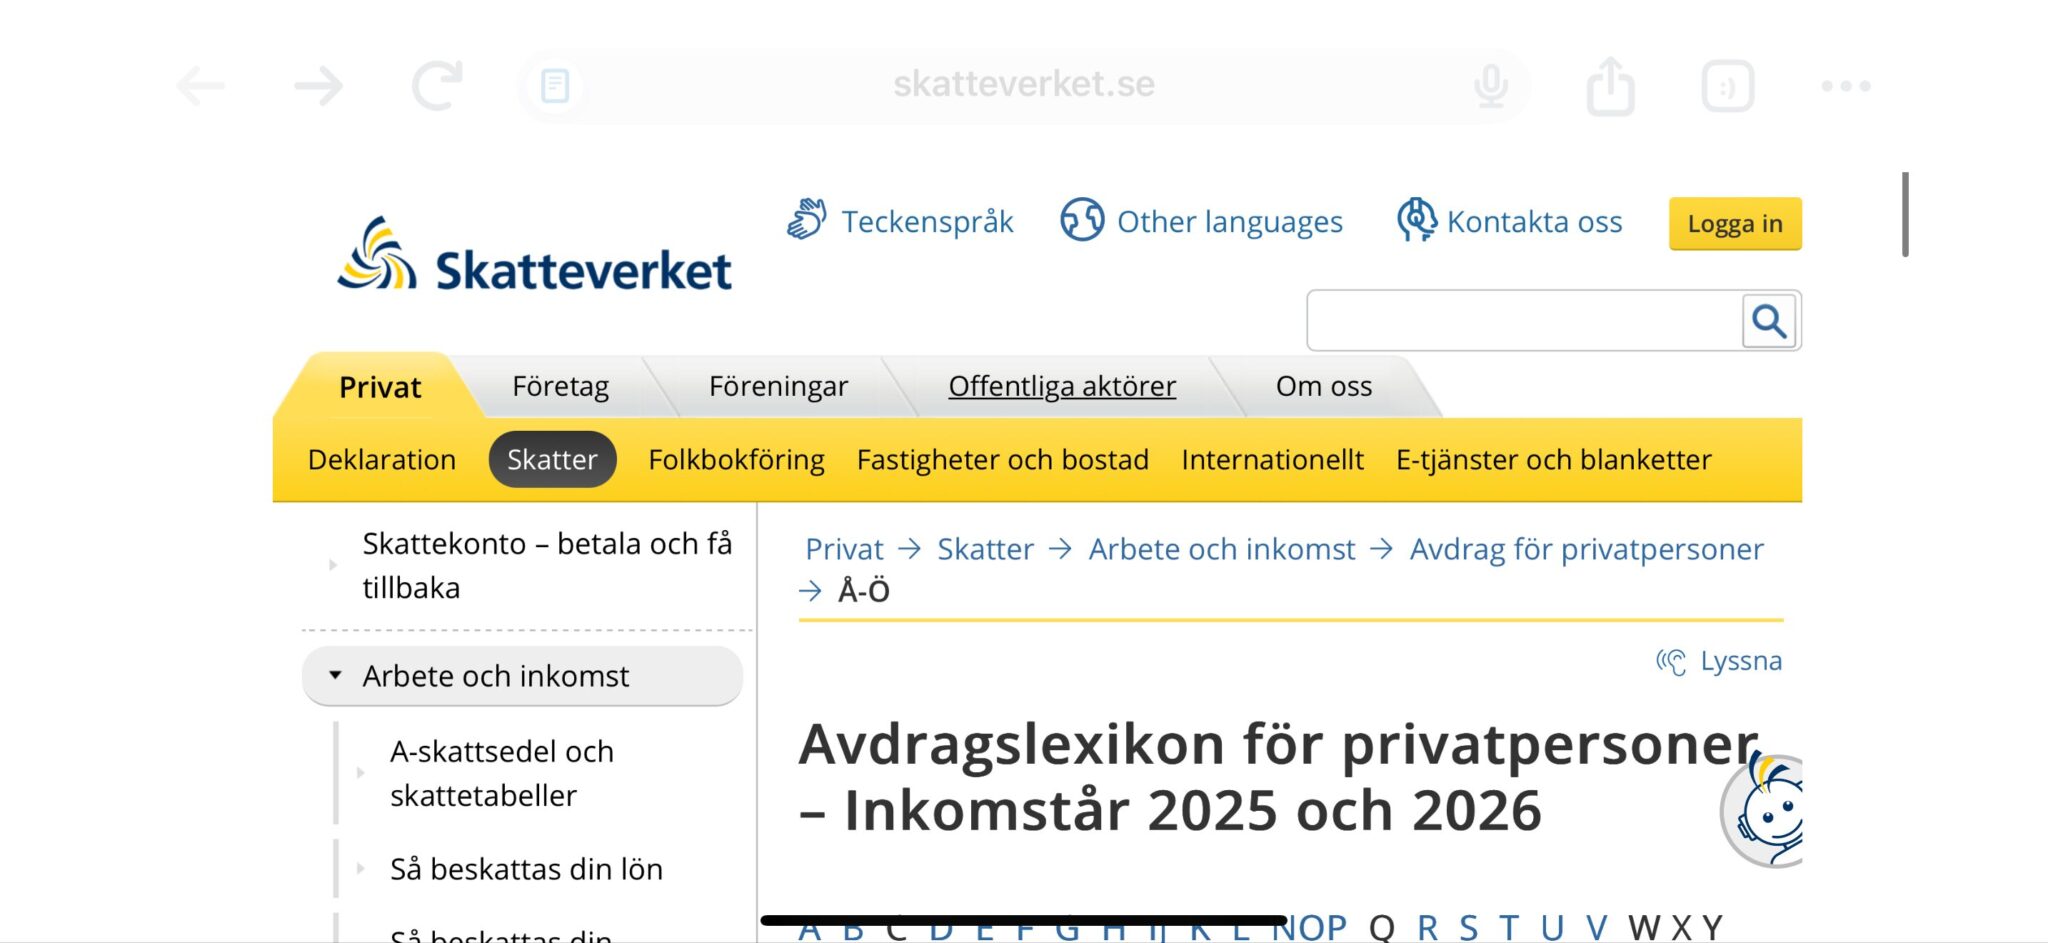This screenshot has height=943, width=2048.
Task: Collapse the Arbete och inkomst section
Action: (336, 676)
